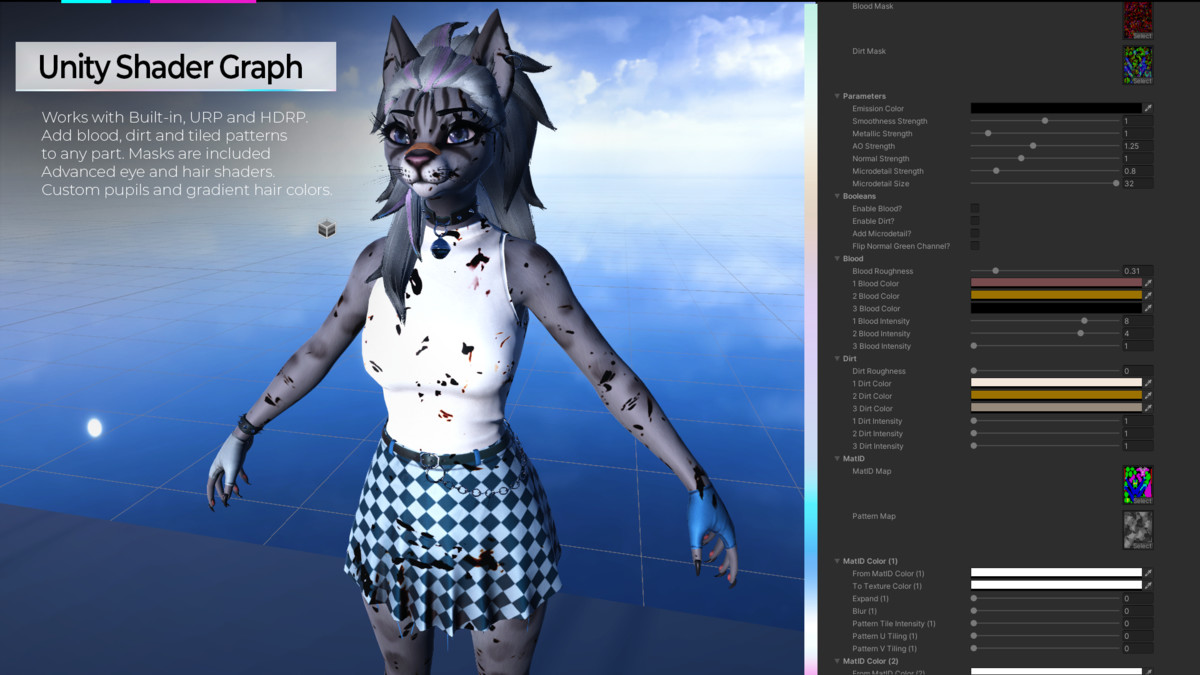This screenshot has height=675, width=1200.
Task: Open the 1 Blood Color swatch
Action: tap(1056, 284)
